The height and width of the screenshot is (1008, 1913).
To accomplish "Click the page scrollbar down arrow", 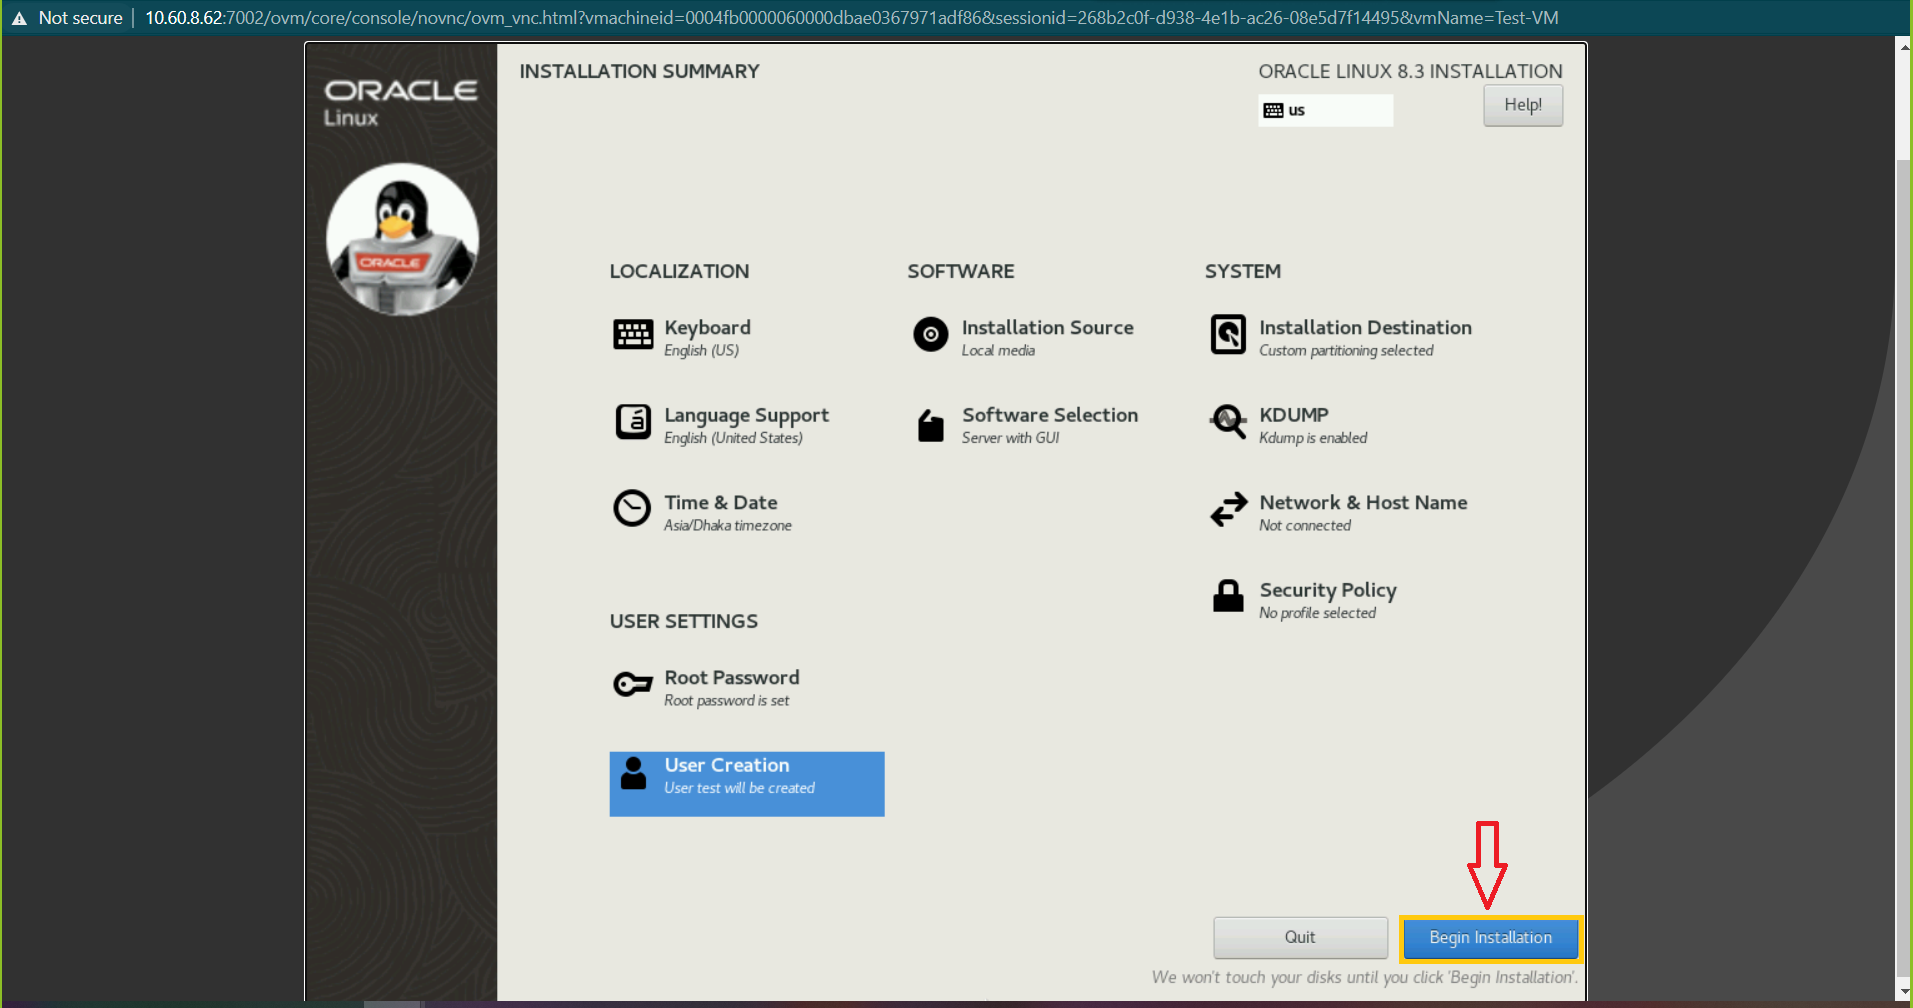I will 1904,991.
